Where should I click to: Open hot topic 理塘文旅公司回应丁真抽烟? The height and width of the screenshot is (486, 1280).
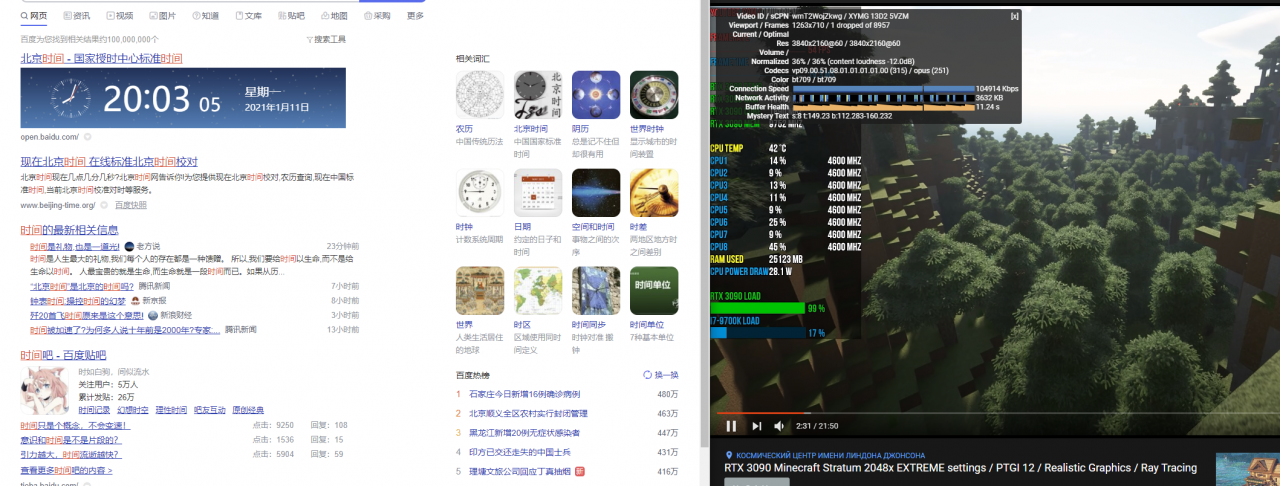click(x=520, y=471)
